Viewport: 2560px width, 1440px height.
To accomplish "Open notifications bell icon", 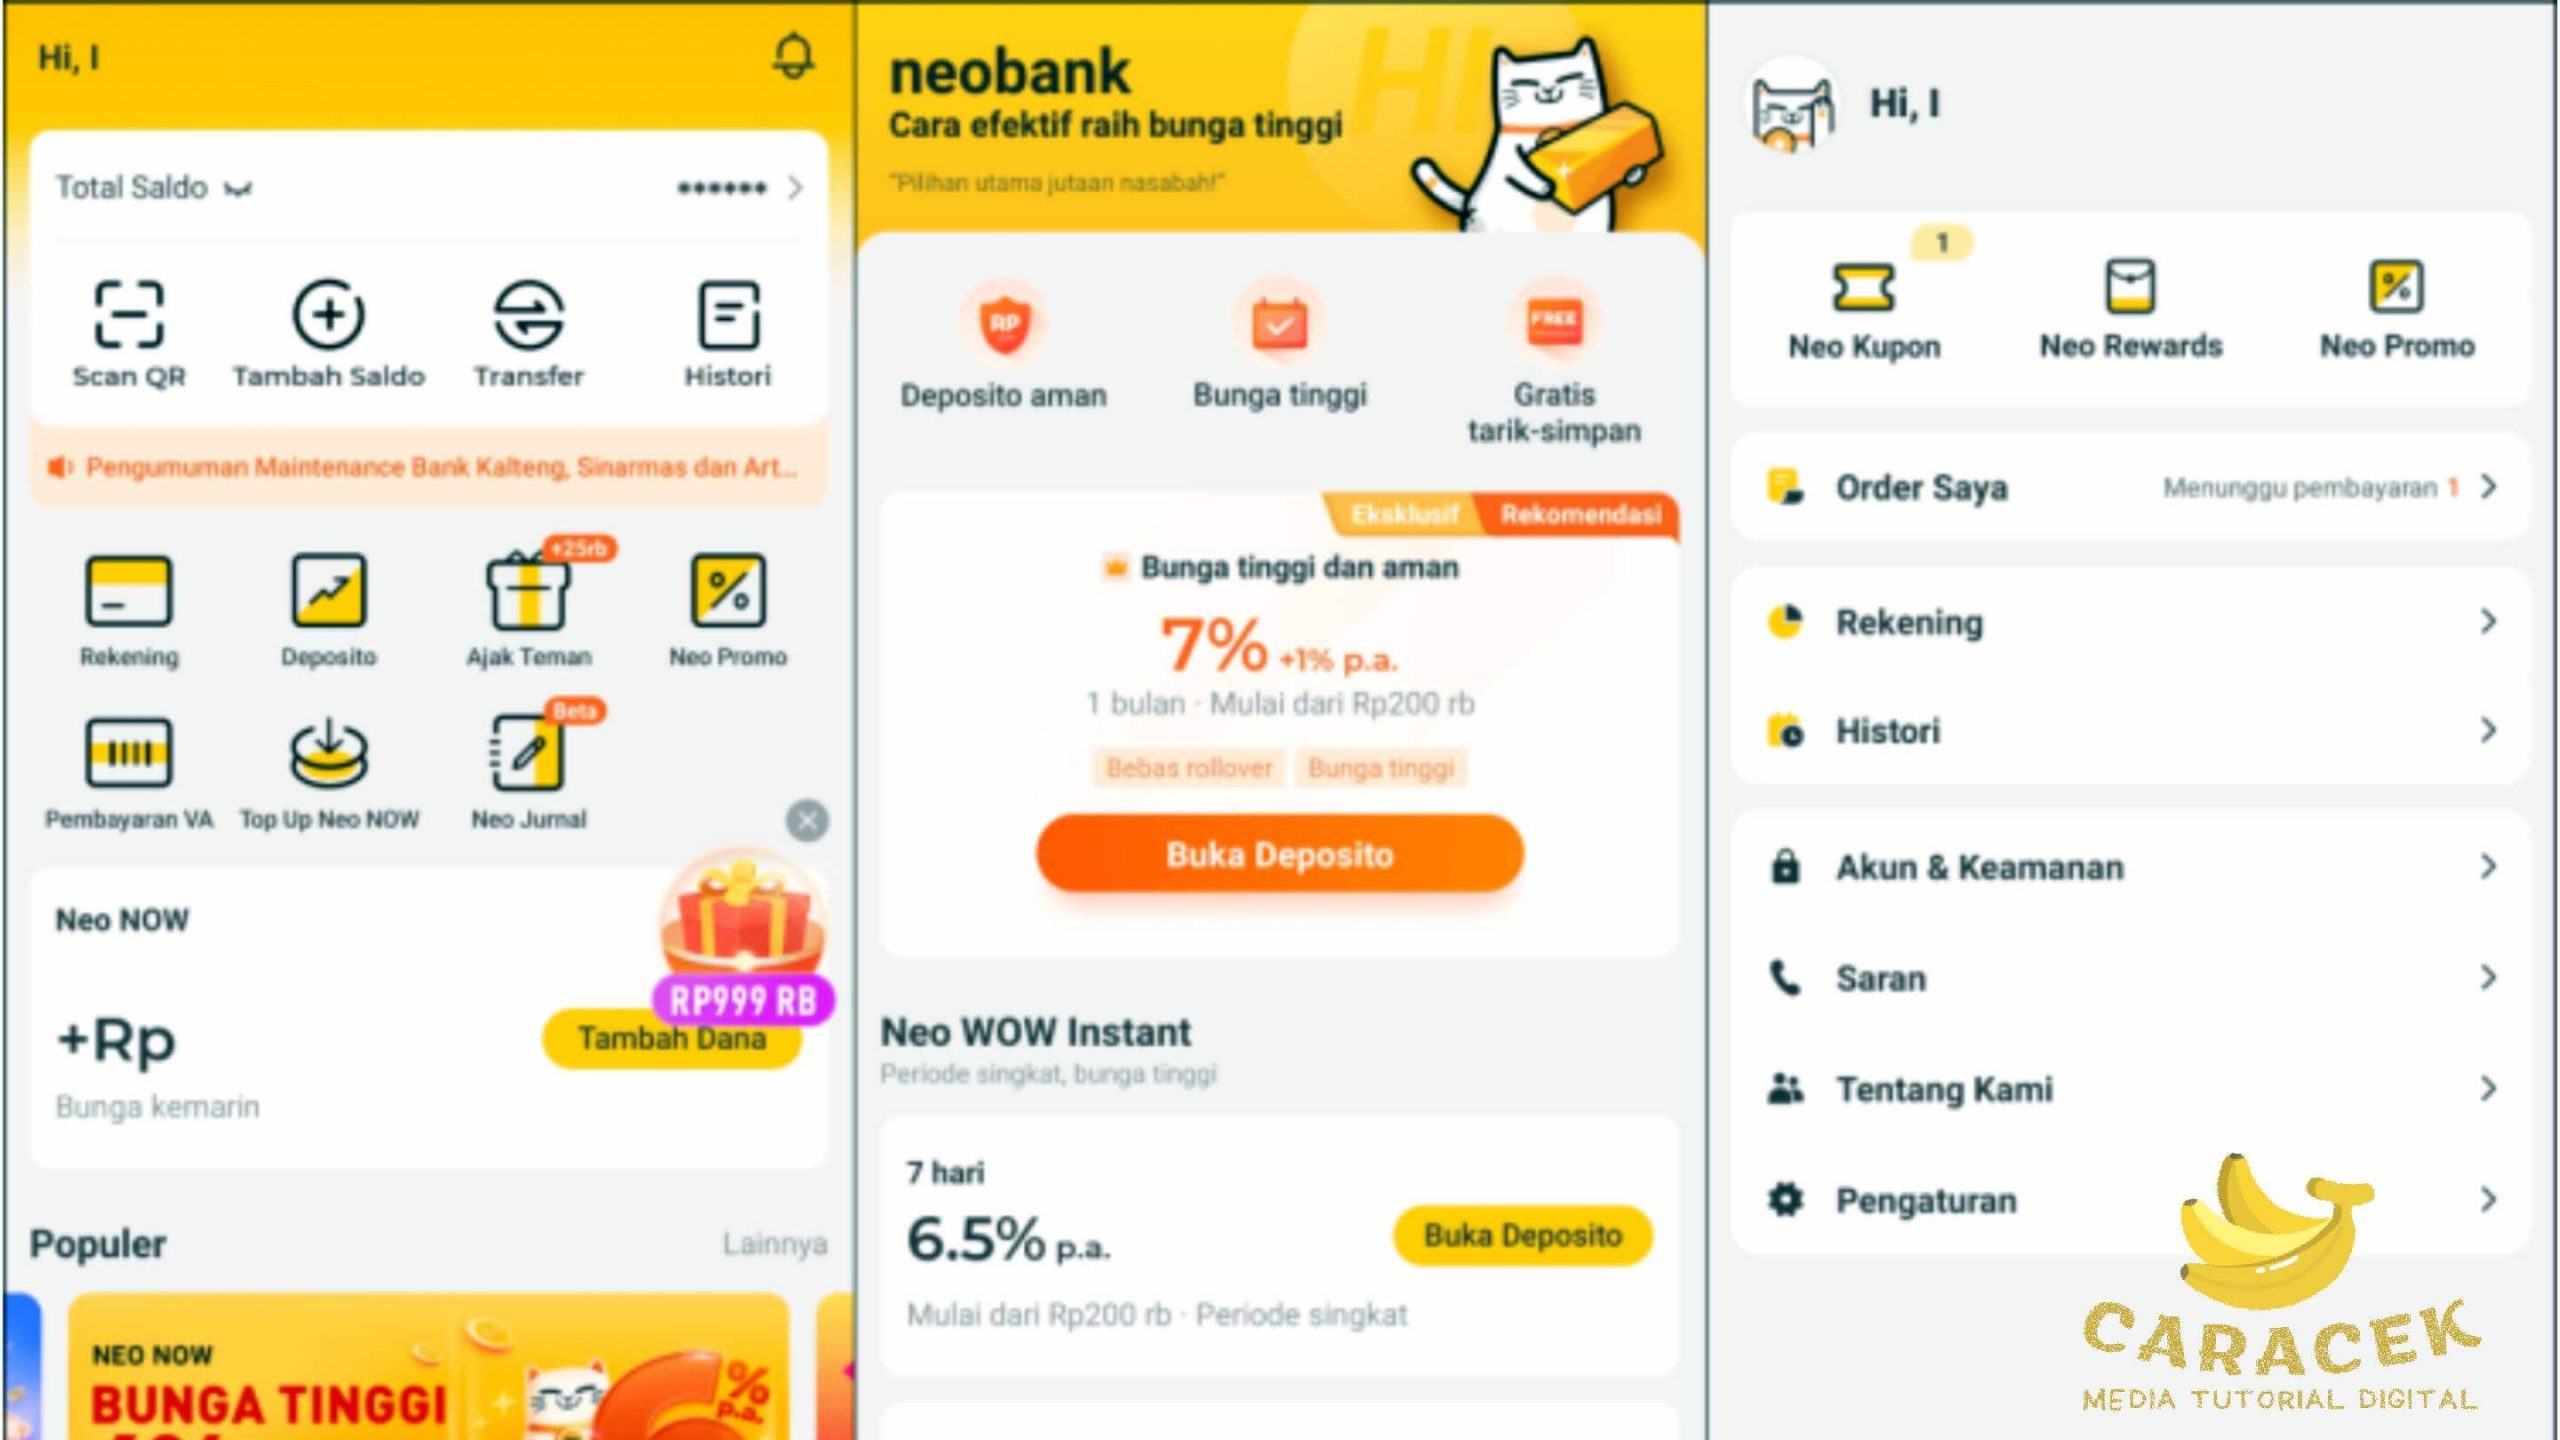I will coord(794,56).
